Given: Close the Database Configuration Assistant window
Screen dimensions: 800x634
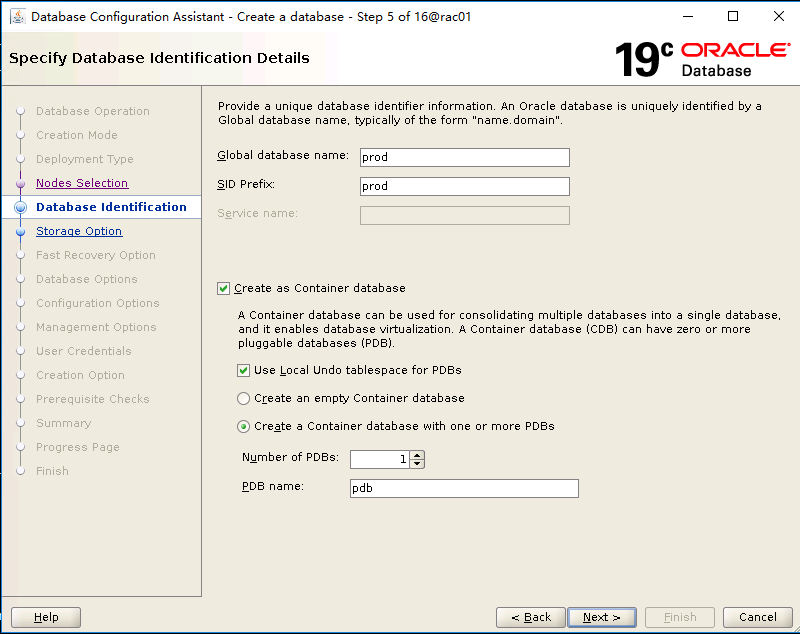Looking at the screenshot, I should [x=779, y=16].
